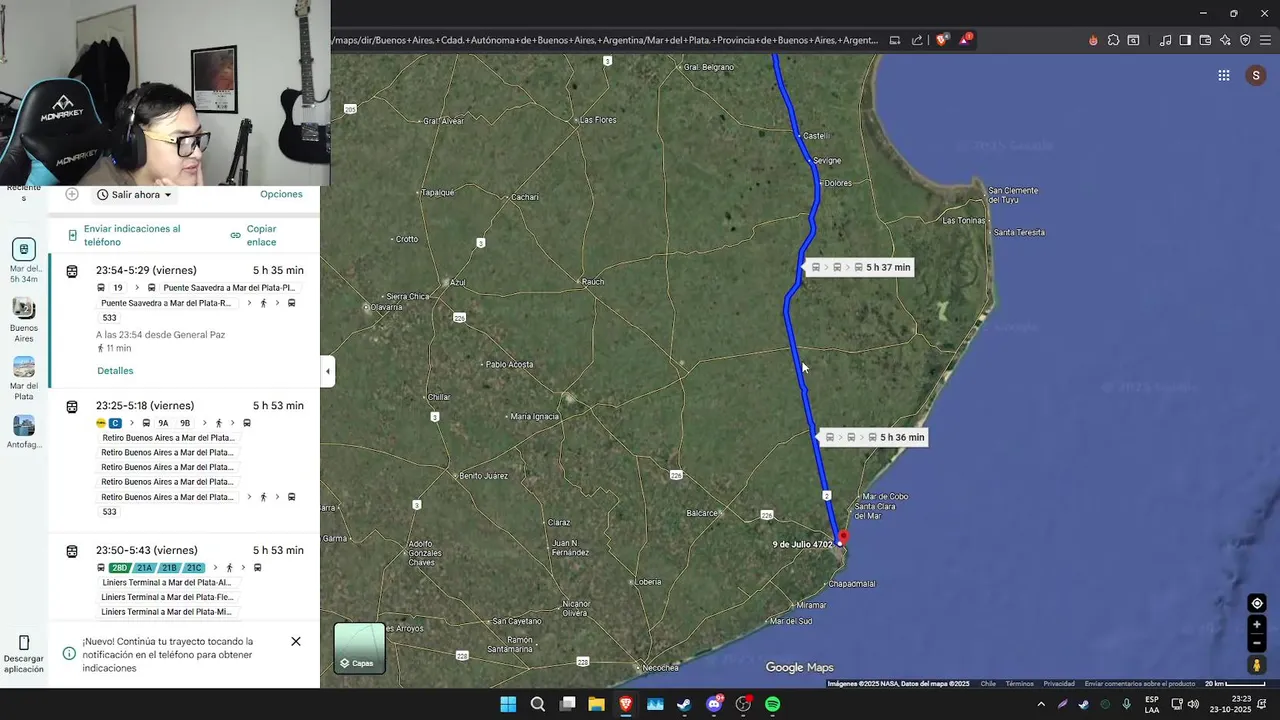Viewport: 1280px width, 720px height.
Task: Click the install app icon in address bar
Action: tap(894, 40)
